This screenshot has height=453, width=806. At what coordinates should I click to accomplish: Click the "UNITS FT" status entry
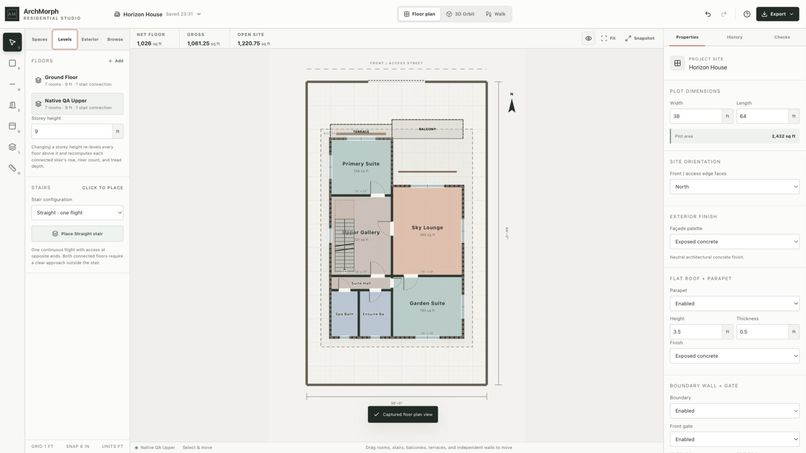(112, 446)
